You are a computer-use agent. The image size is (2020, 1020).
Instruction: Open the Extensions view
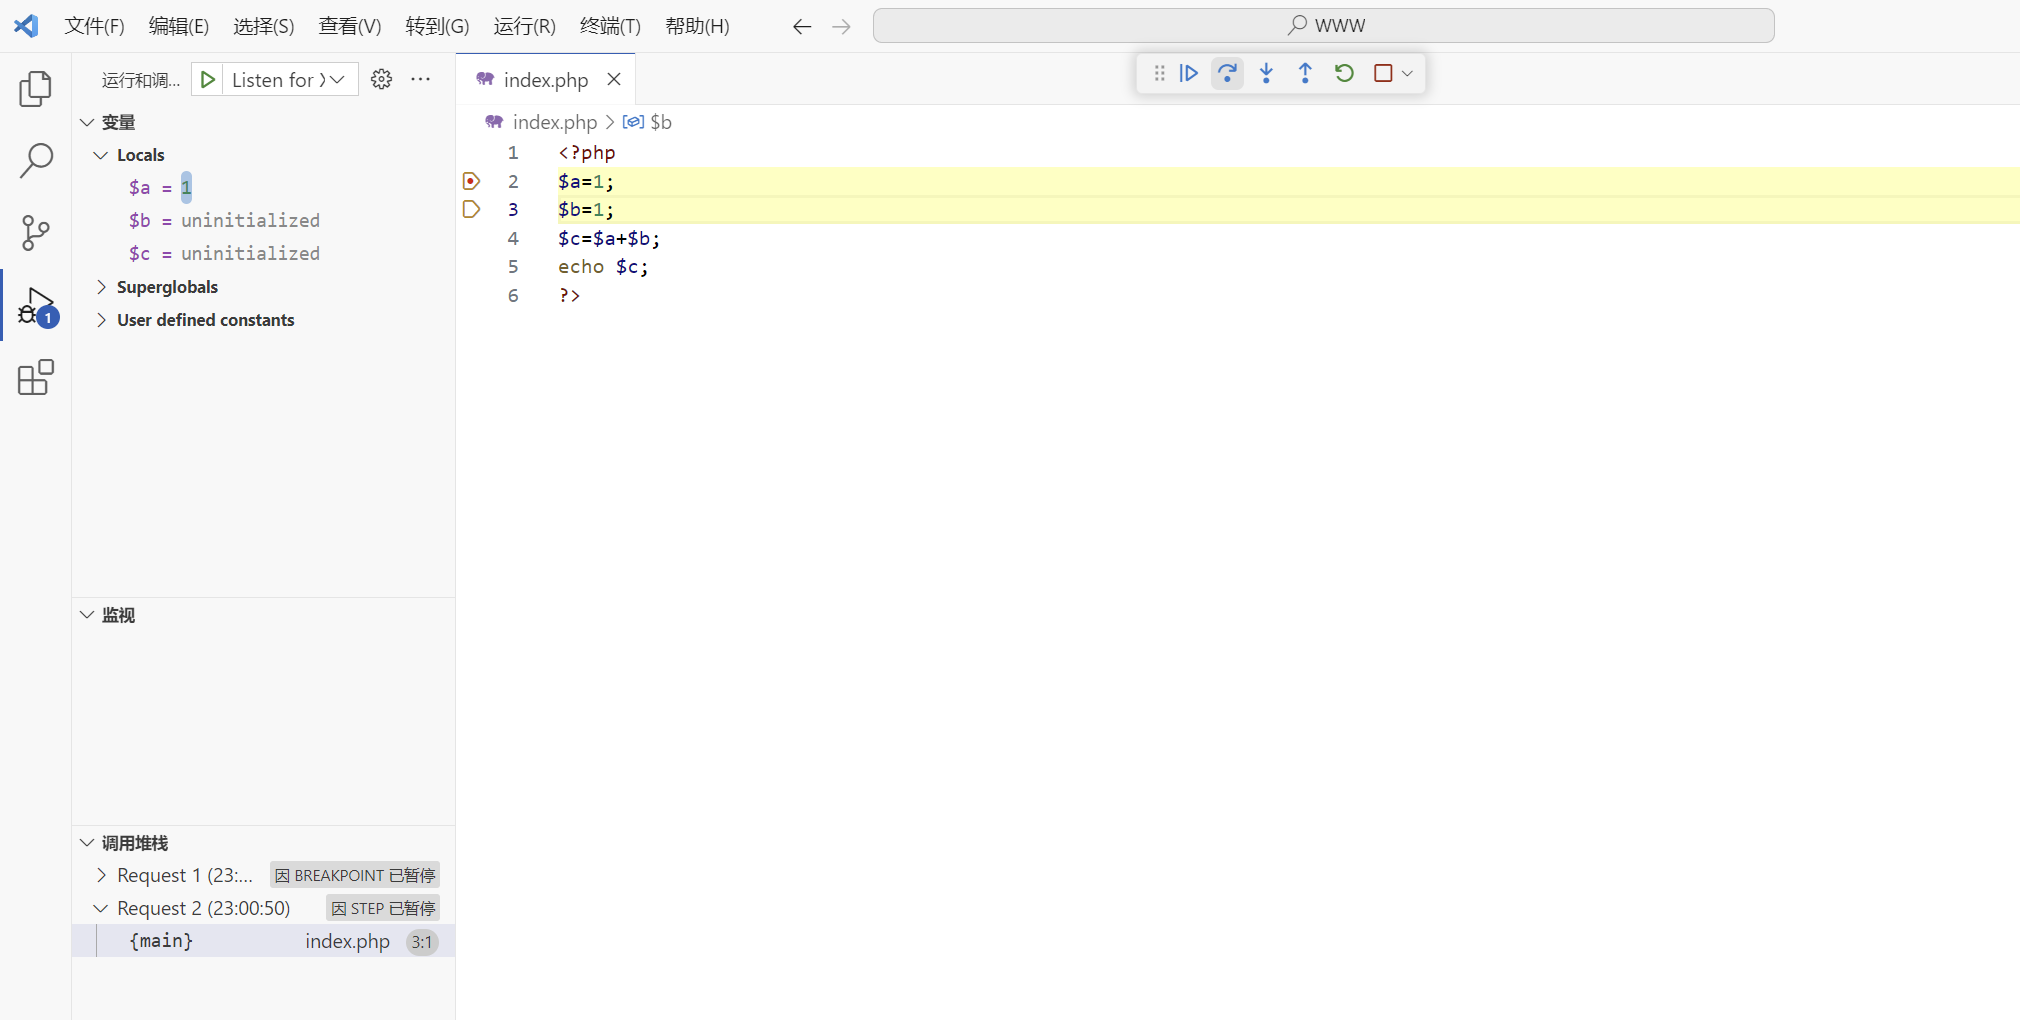36,378
